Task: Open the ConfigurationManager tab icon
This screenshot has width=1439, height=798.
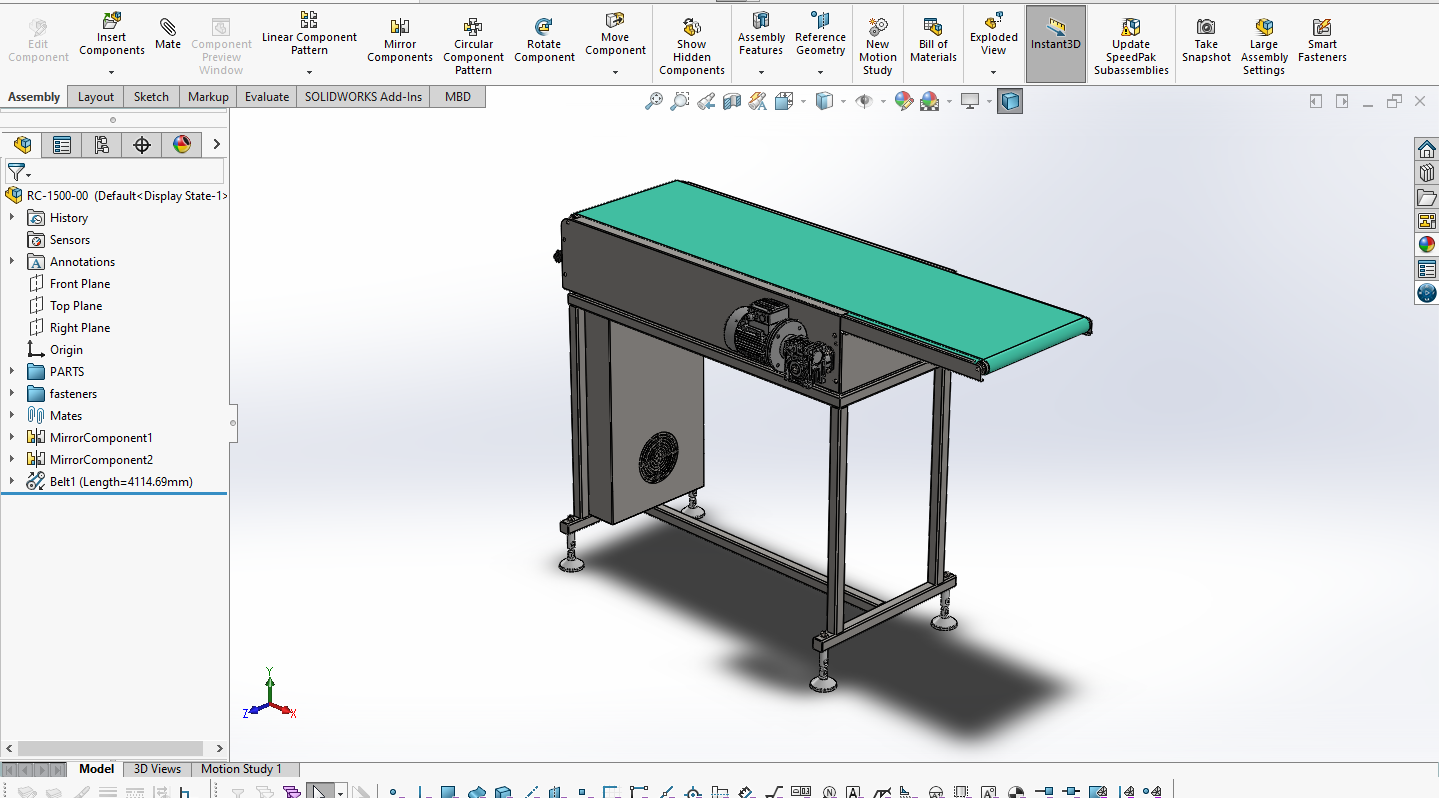Action: pyautogui.click(x=102, y=145)
